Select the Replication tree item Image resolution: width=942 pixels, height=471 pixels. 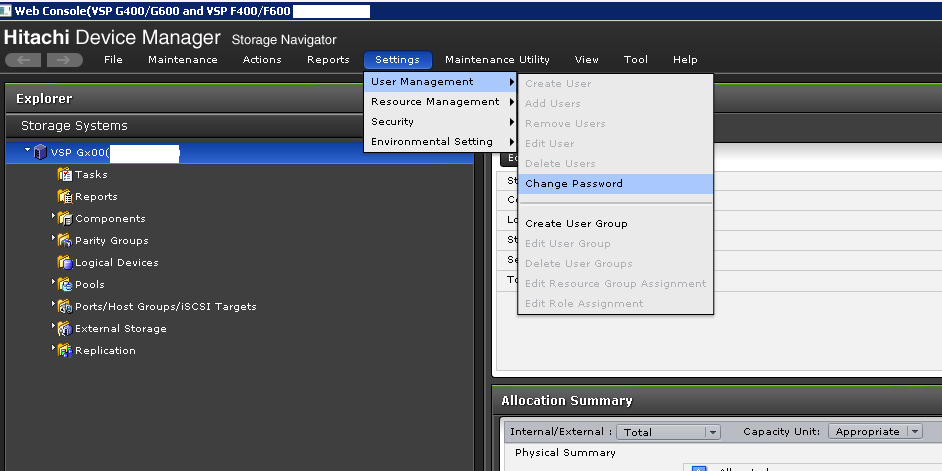(x=105, y=350)
